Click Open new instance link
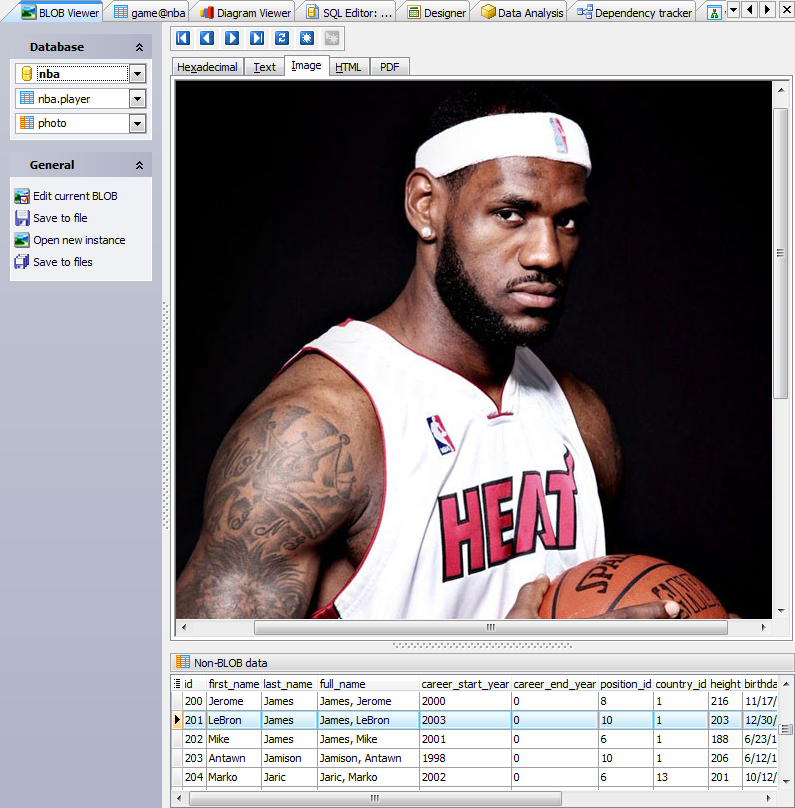795x808 pixels. click(79, 240)
